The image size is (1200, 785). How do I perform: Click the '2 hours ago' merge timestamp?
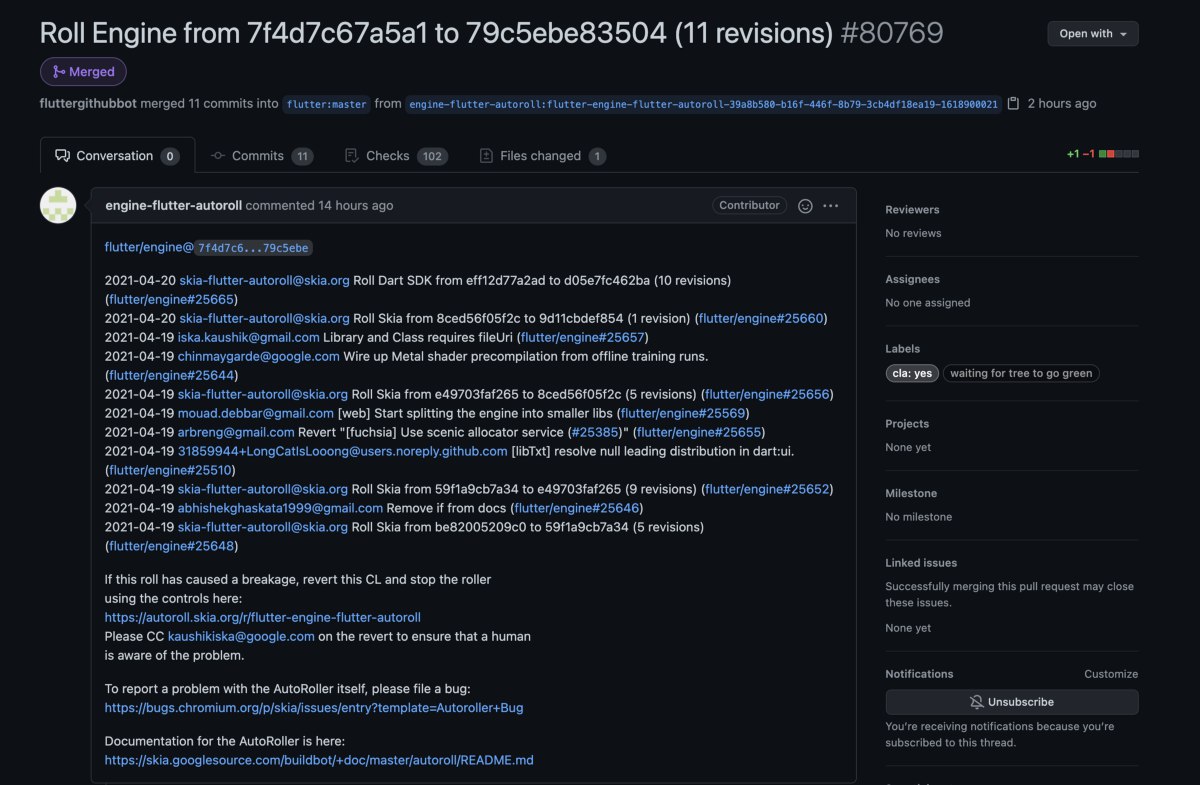(x=1062, y=104)
